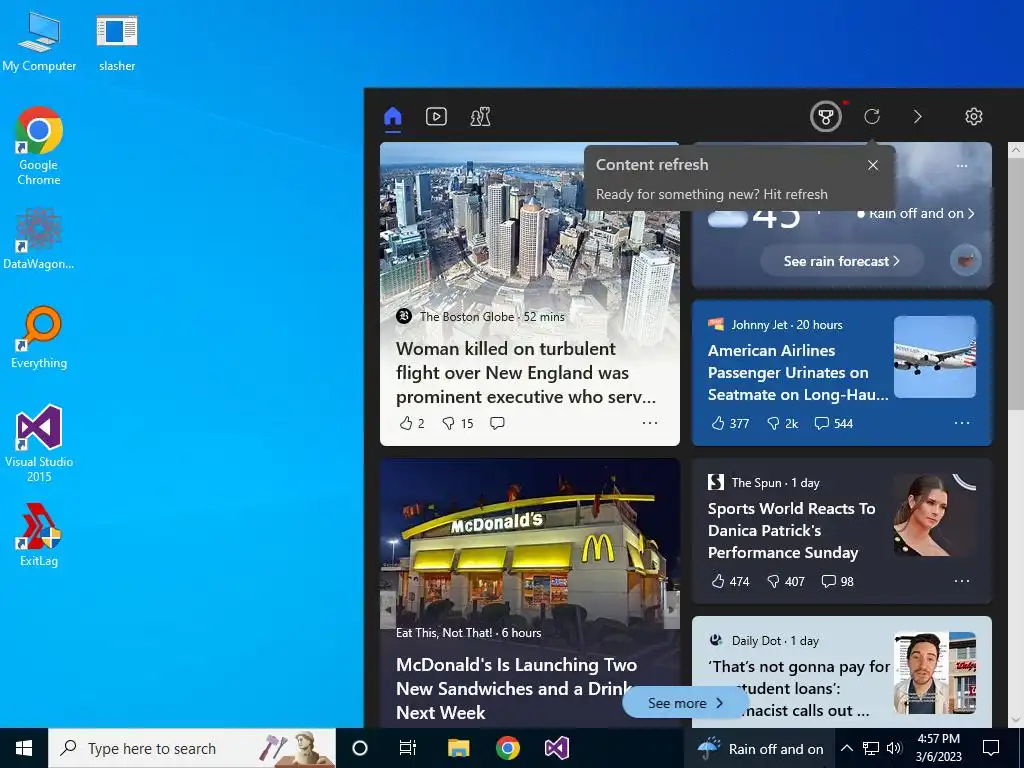
Task: Dislike the Boston Globe article
Action: pos(458,423)
